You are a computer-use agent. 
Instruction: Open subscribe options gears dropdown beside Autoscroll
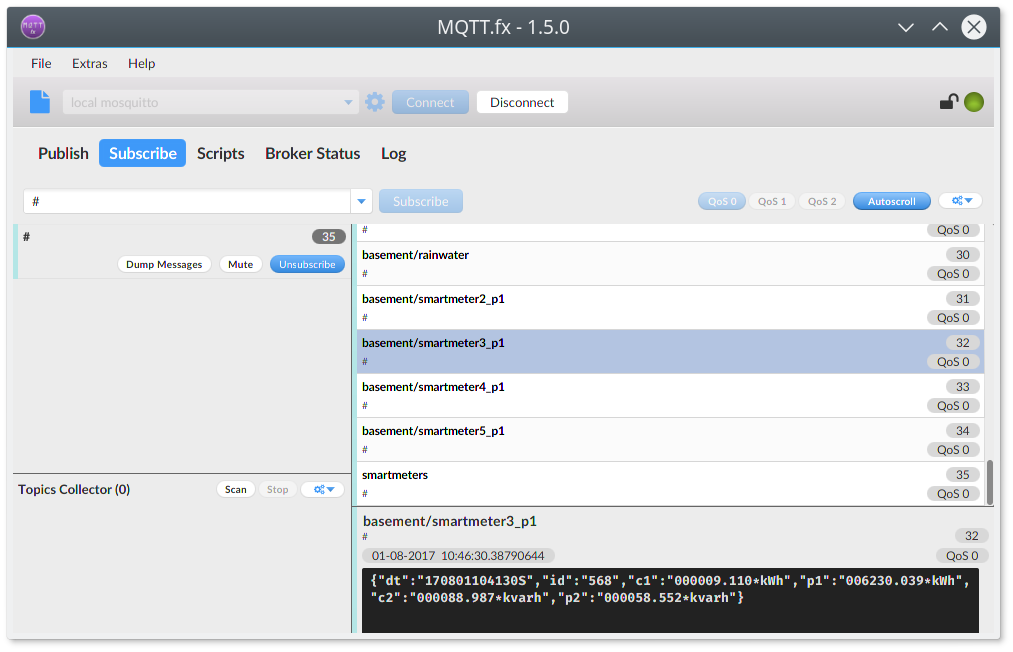[961, 201]
